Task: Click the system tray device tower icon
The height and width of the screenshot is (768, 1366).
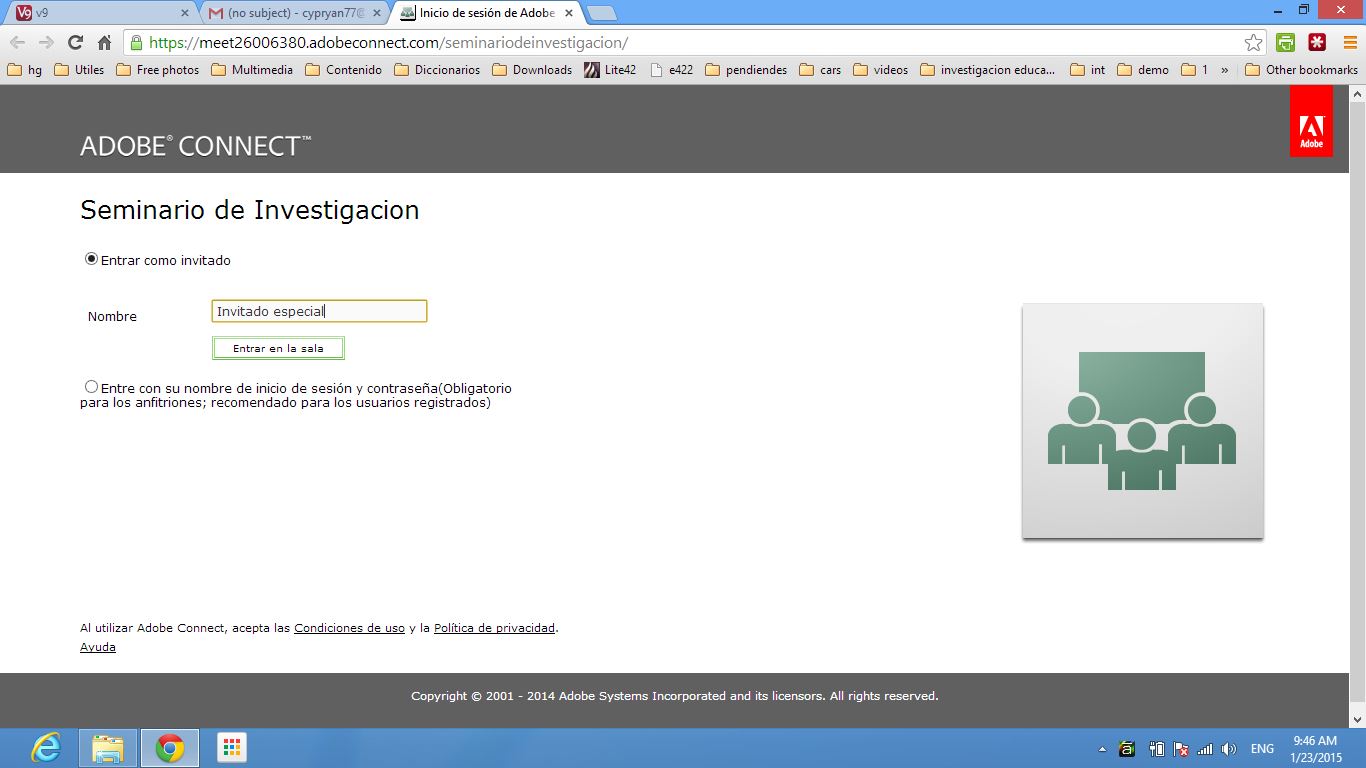Action: [x=1157, y=748]
